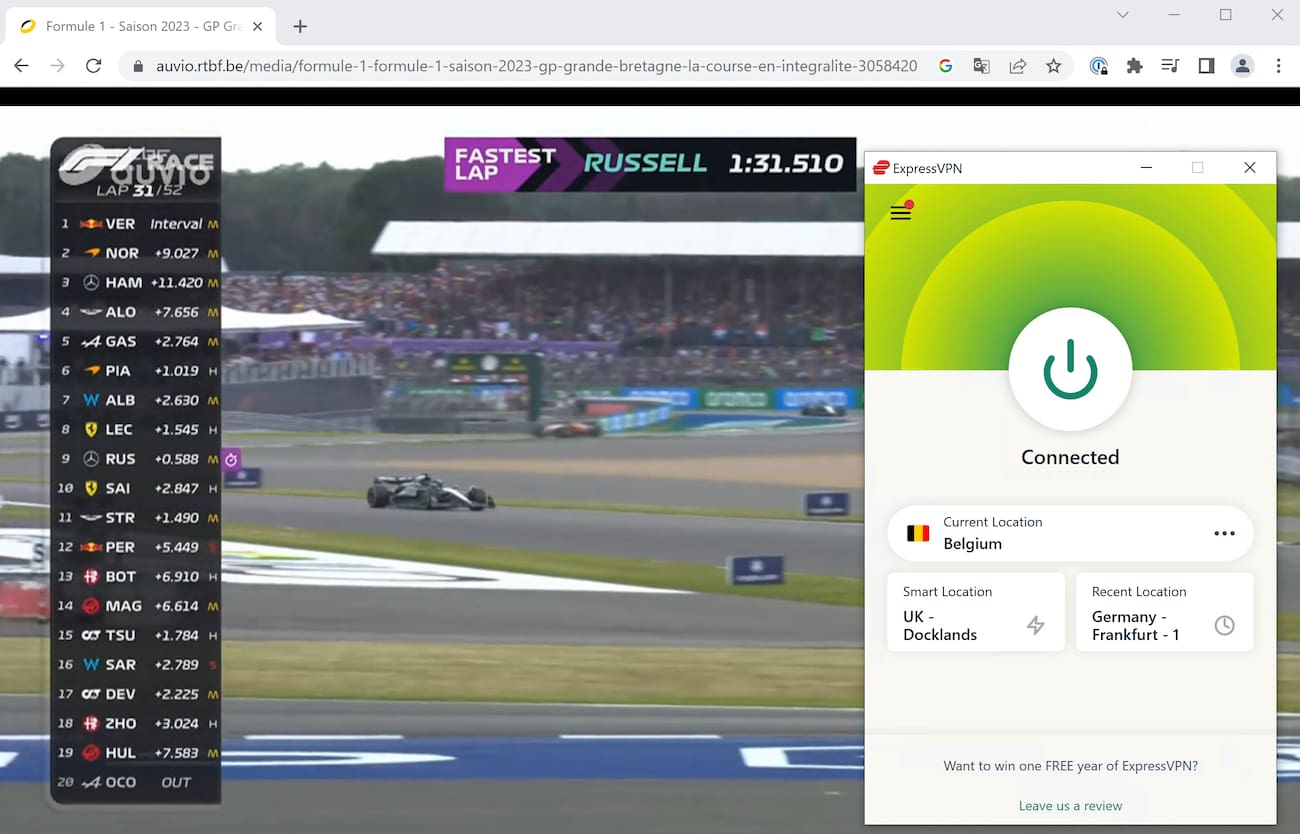Click OCO OUT row in standings
The width and height of the screenshot is (1300, 834).
137,782
